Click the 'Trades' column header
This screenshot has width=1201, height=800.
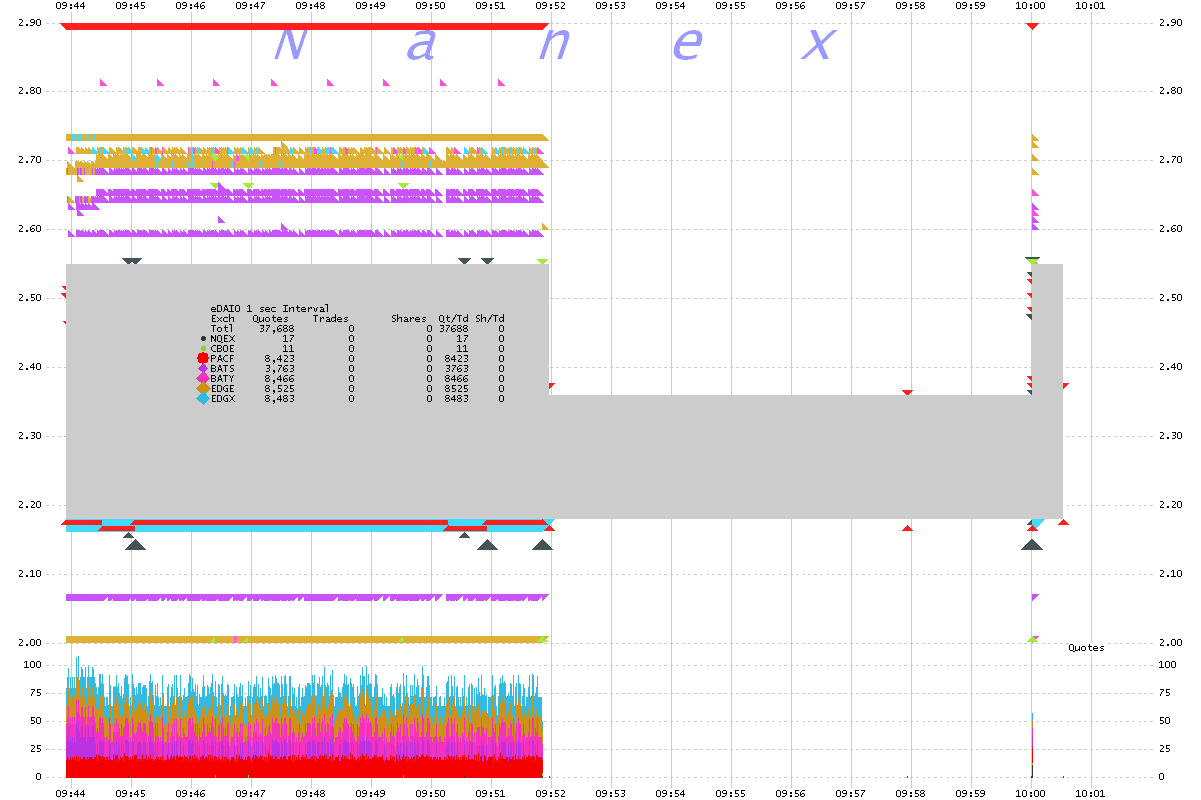pos(331,318)
